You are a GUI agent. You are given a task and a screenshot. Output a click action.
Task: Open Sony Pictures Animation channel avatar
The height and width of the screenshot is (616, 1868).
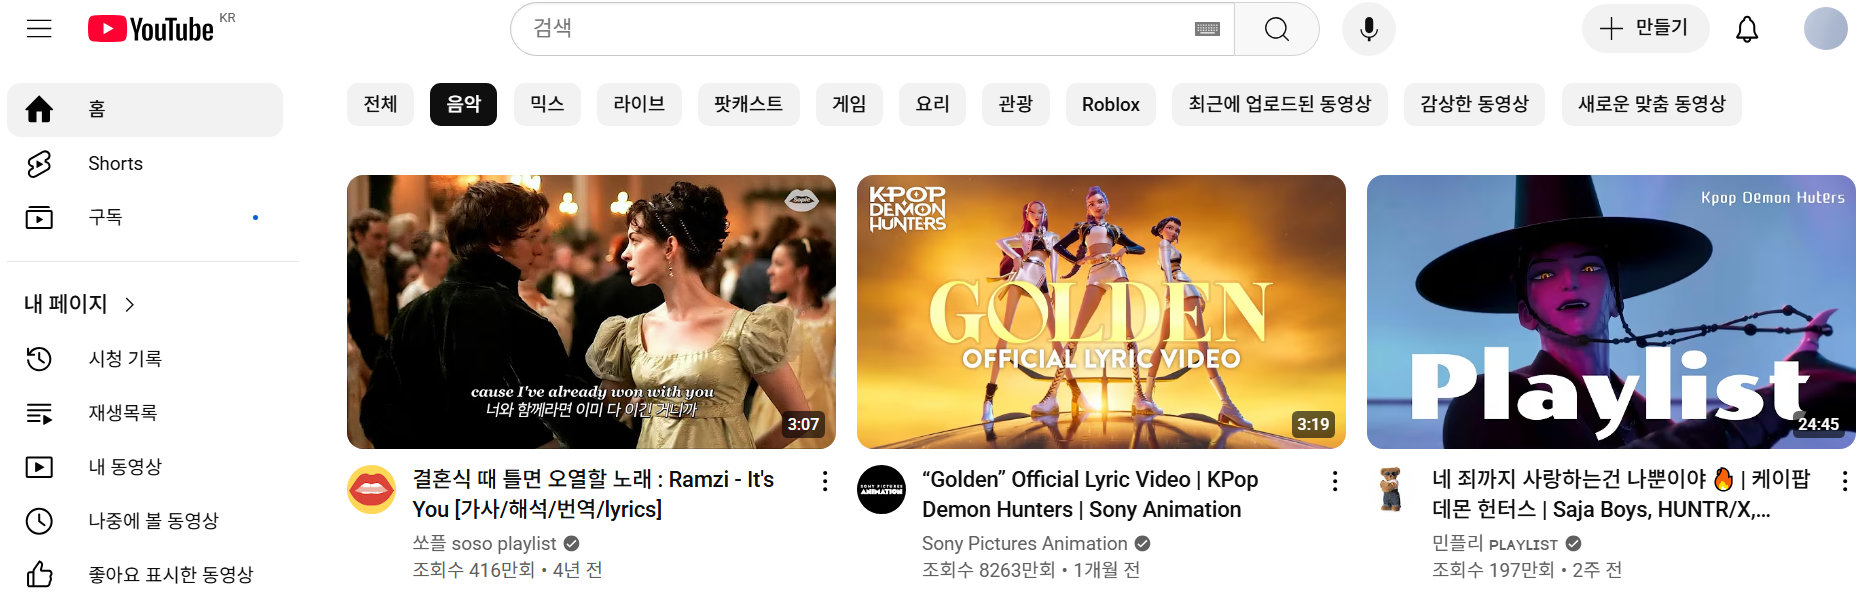881,489
